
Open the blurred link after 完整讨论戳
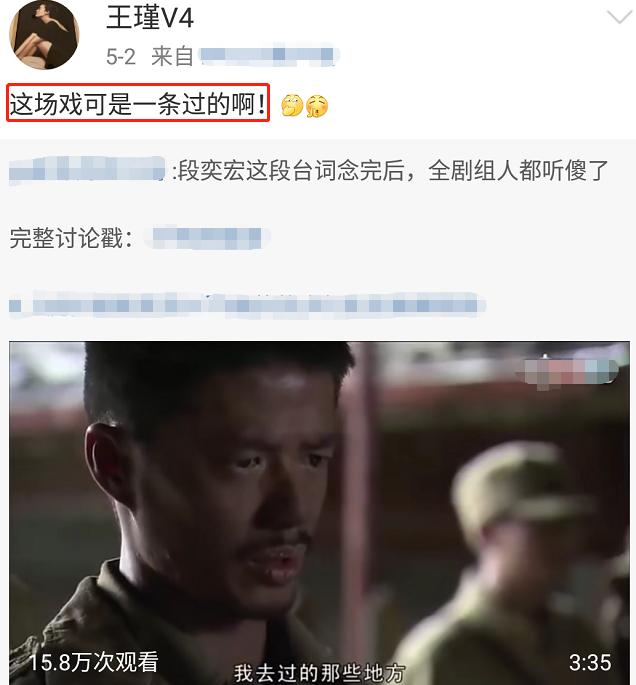pyautogui.click(x=207, y=238)
